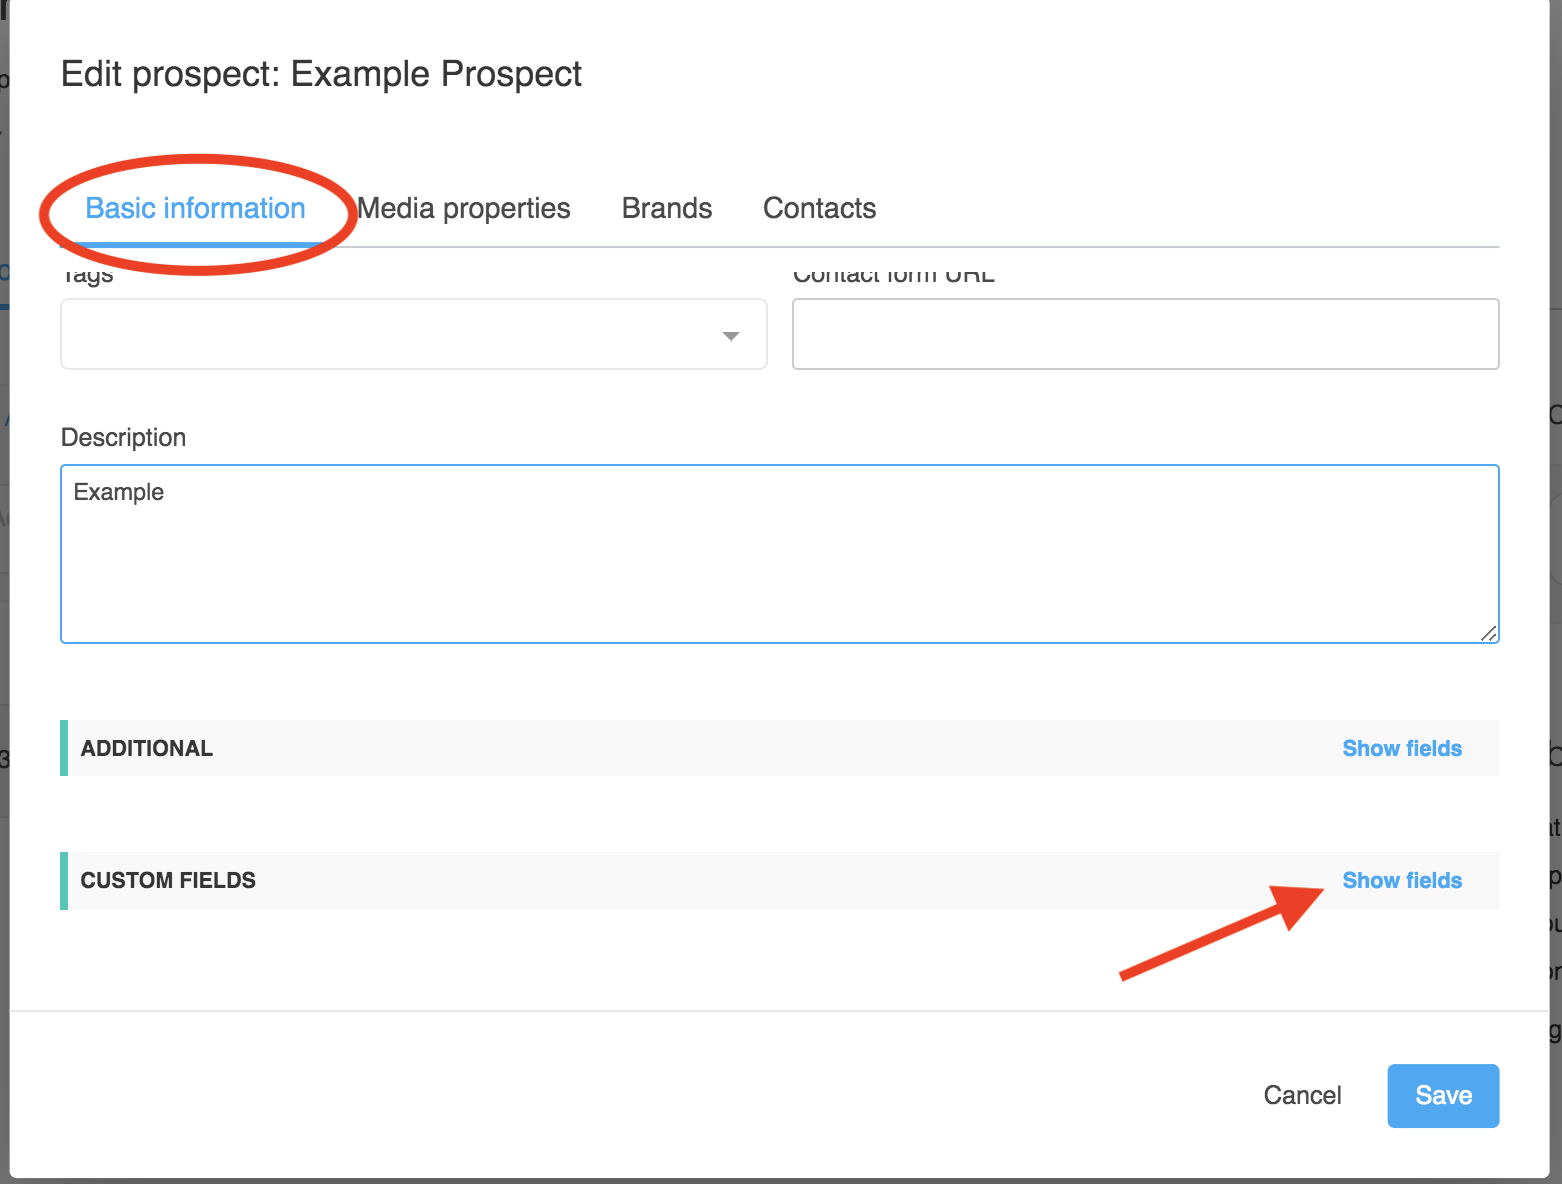Click the Description field label

click(x=123, y=437)
